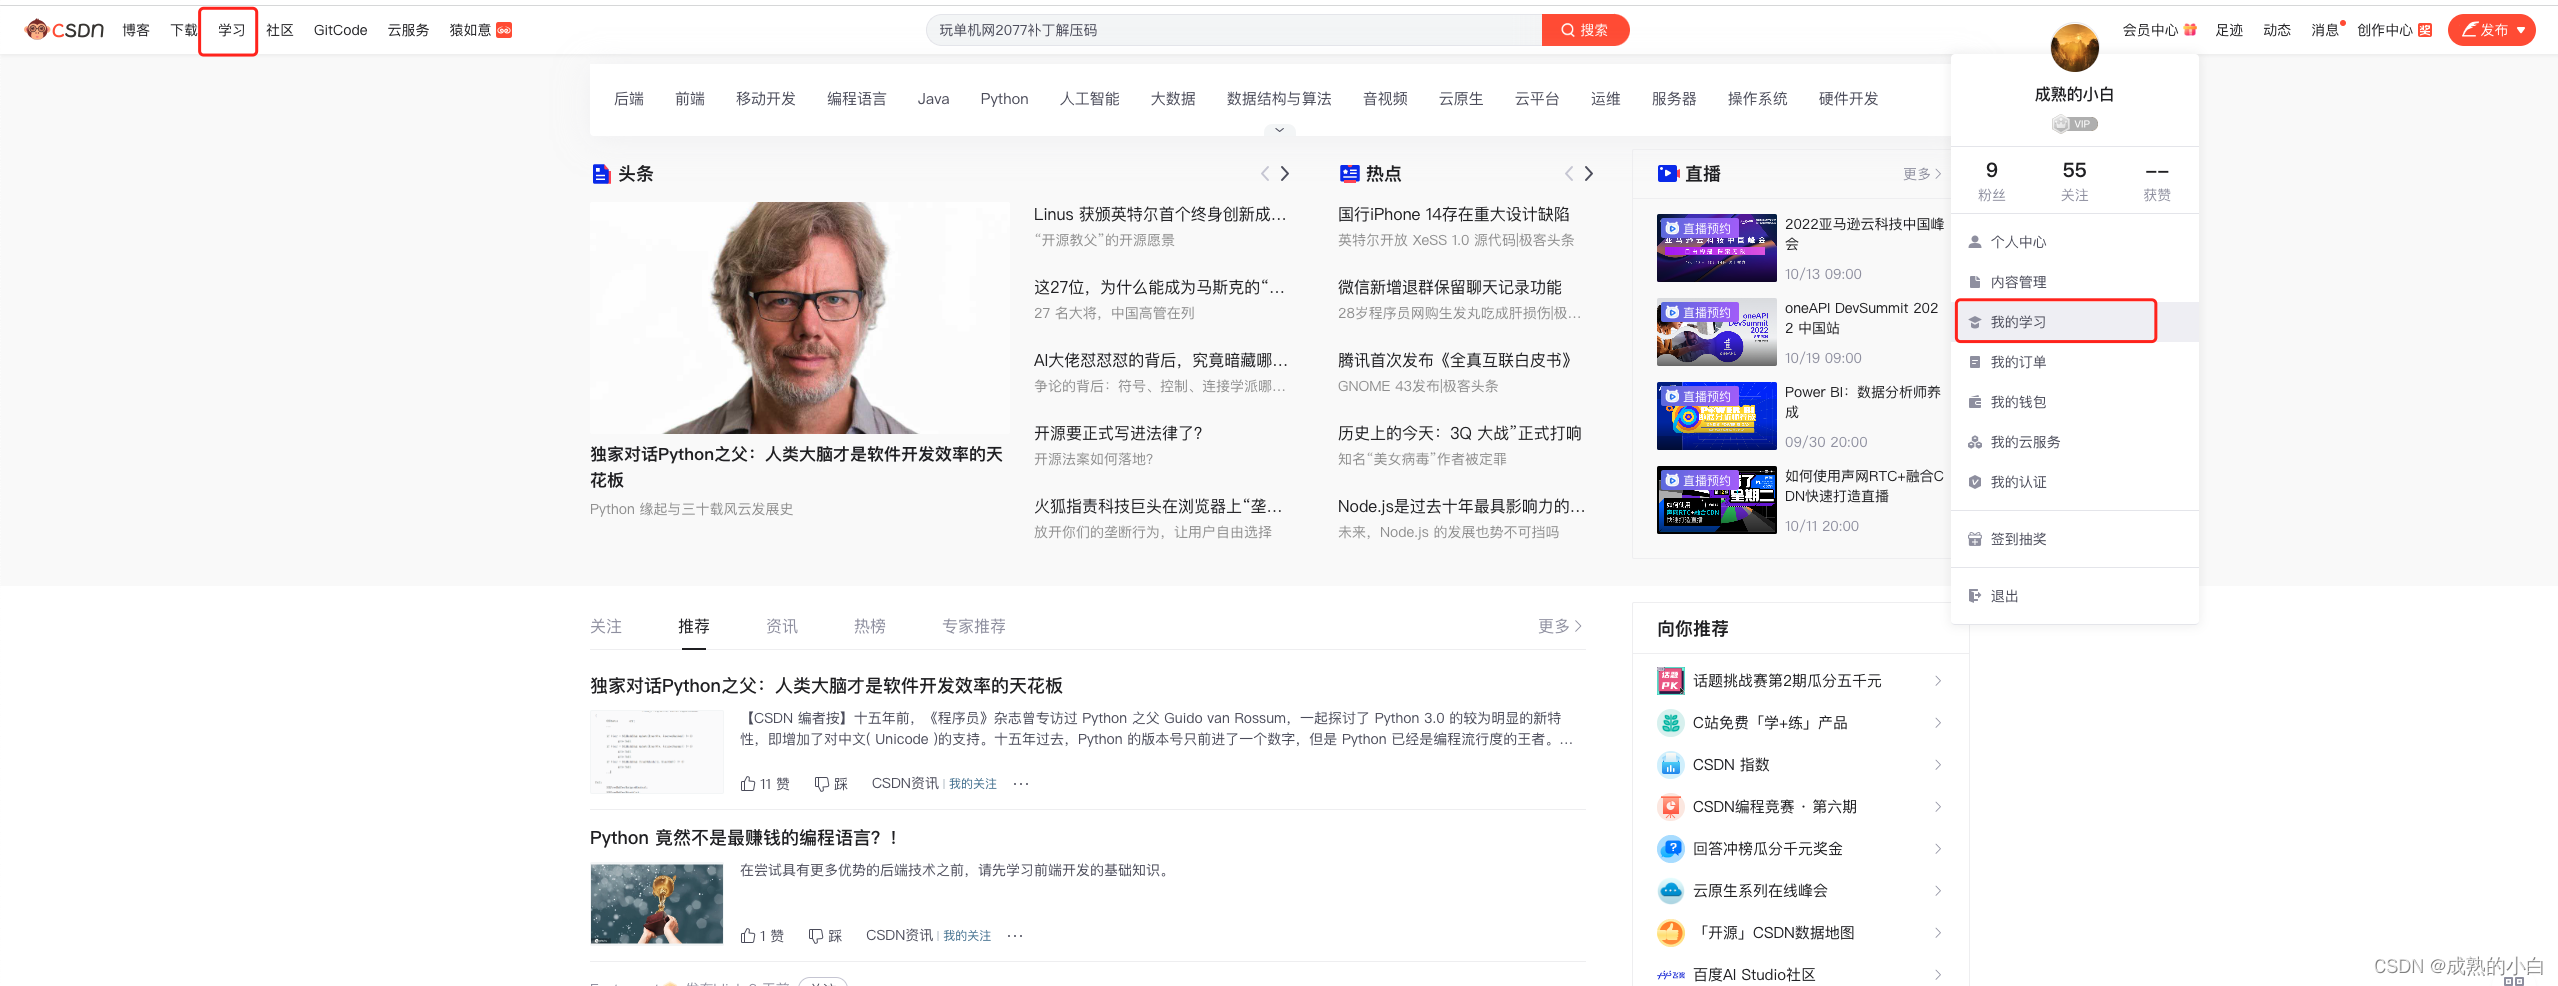Select the Python category

[x=1004, y=99]
